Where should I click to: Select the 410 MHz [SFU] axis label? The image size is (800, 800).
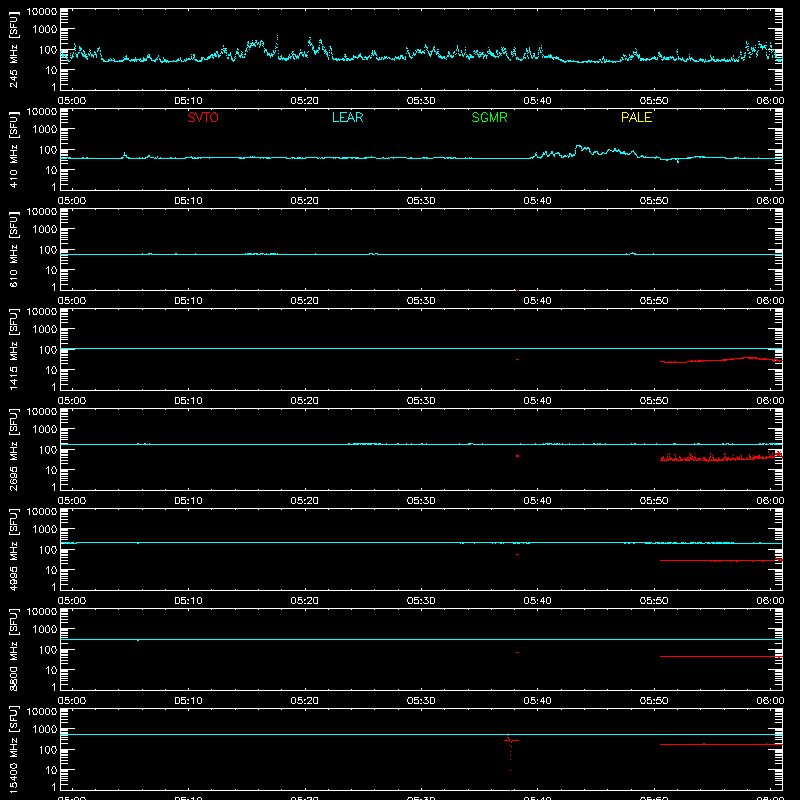13,149
